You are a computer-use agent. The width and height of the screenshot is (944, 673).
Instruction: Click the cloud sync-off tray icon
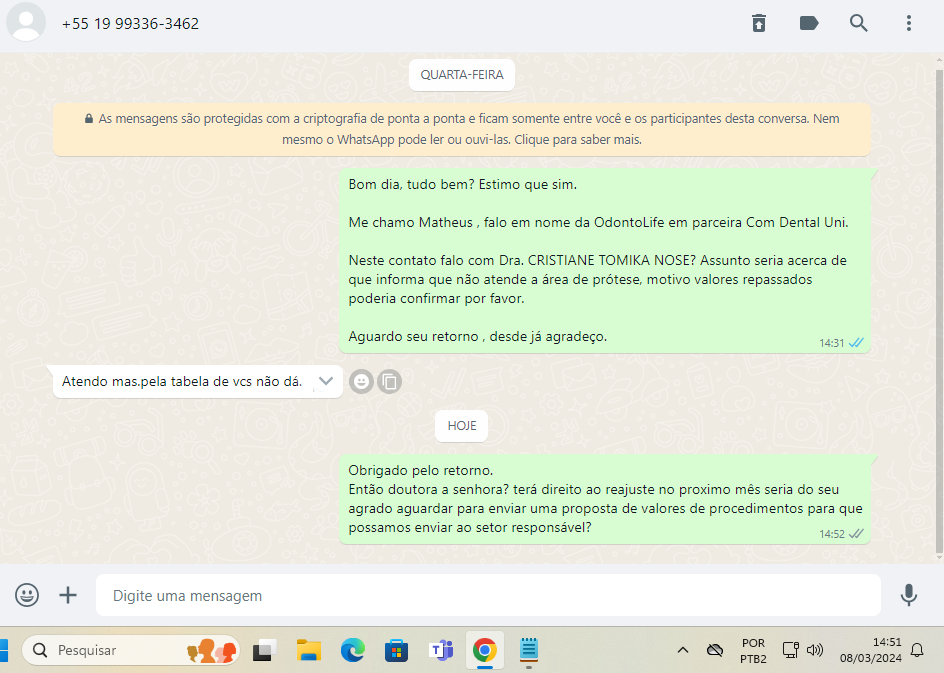point(715,650)
